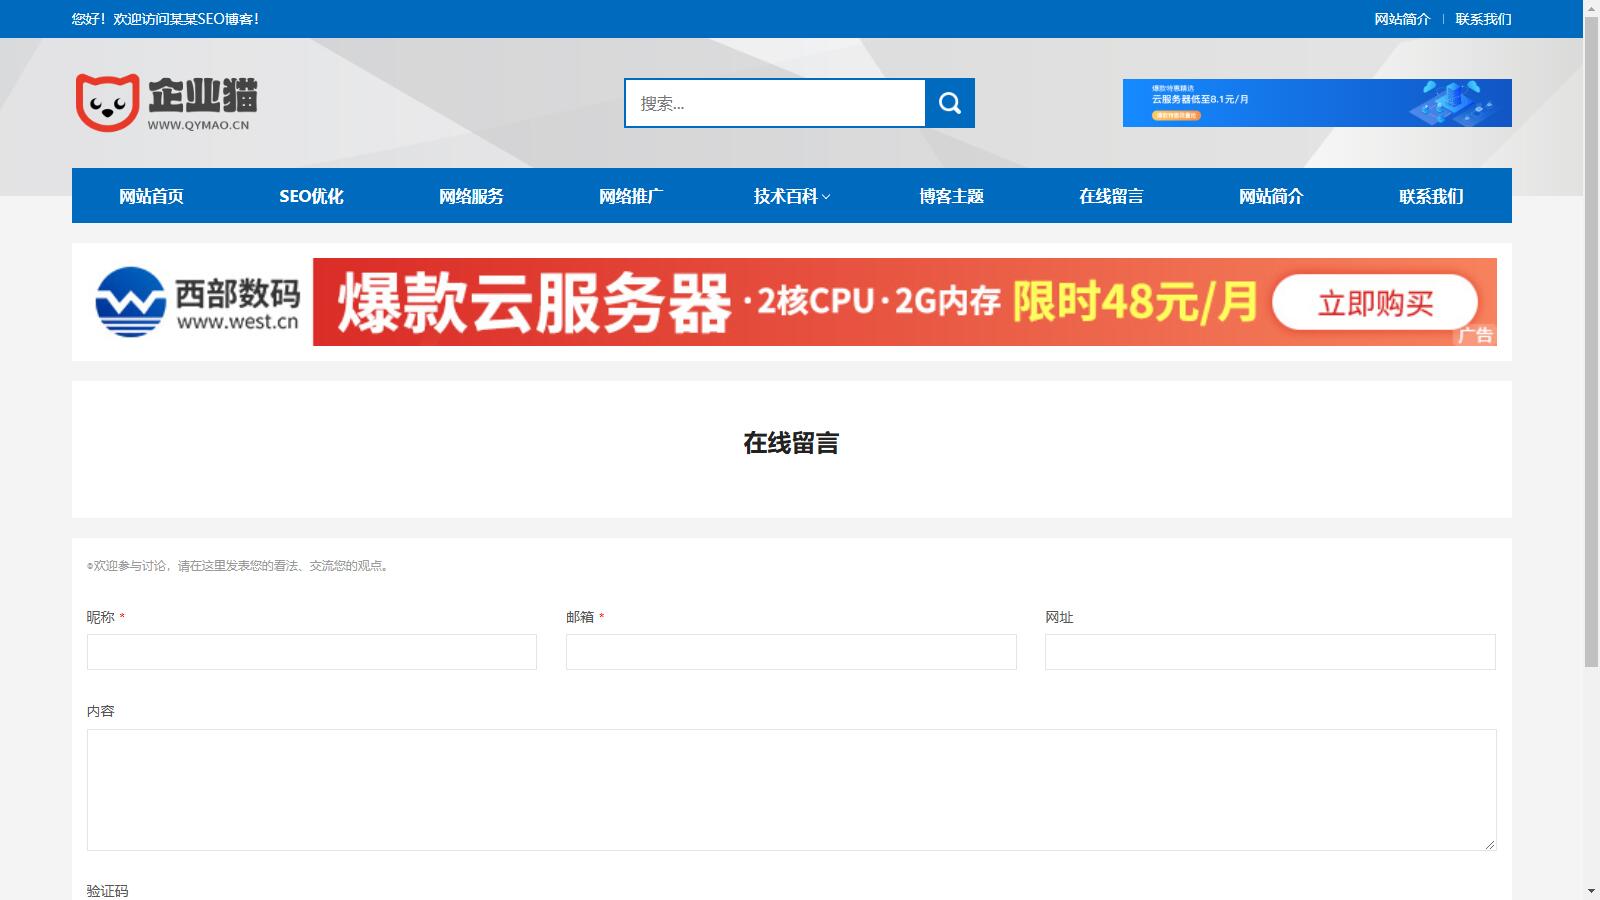Screen dimensions: 1600x900
Task: Select 在线留言 in the navigation bar
Action: 1111,196
